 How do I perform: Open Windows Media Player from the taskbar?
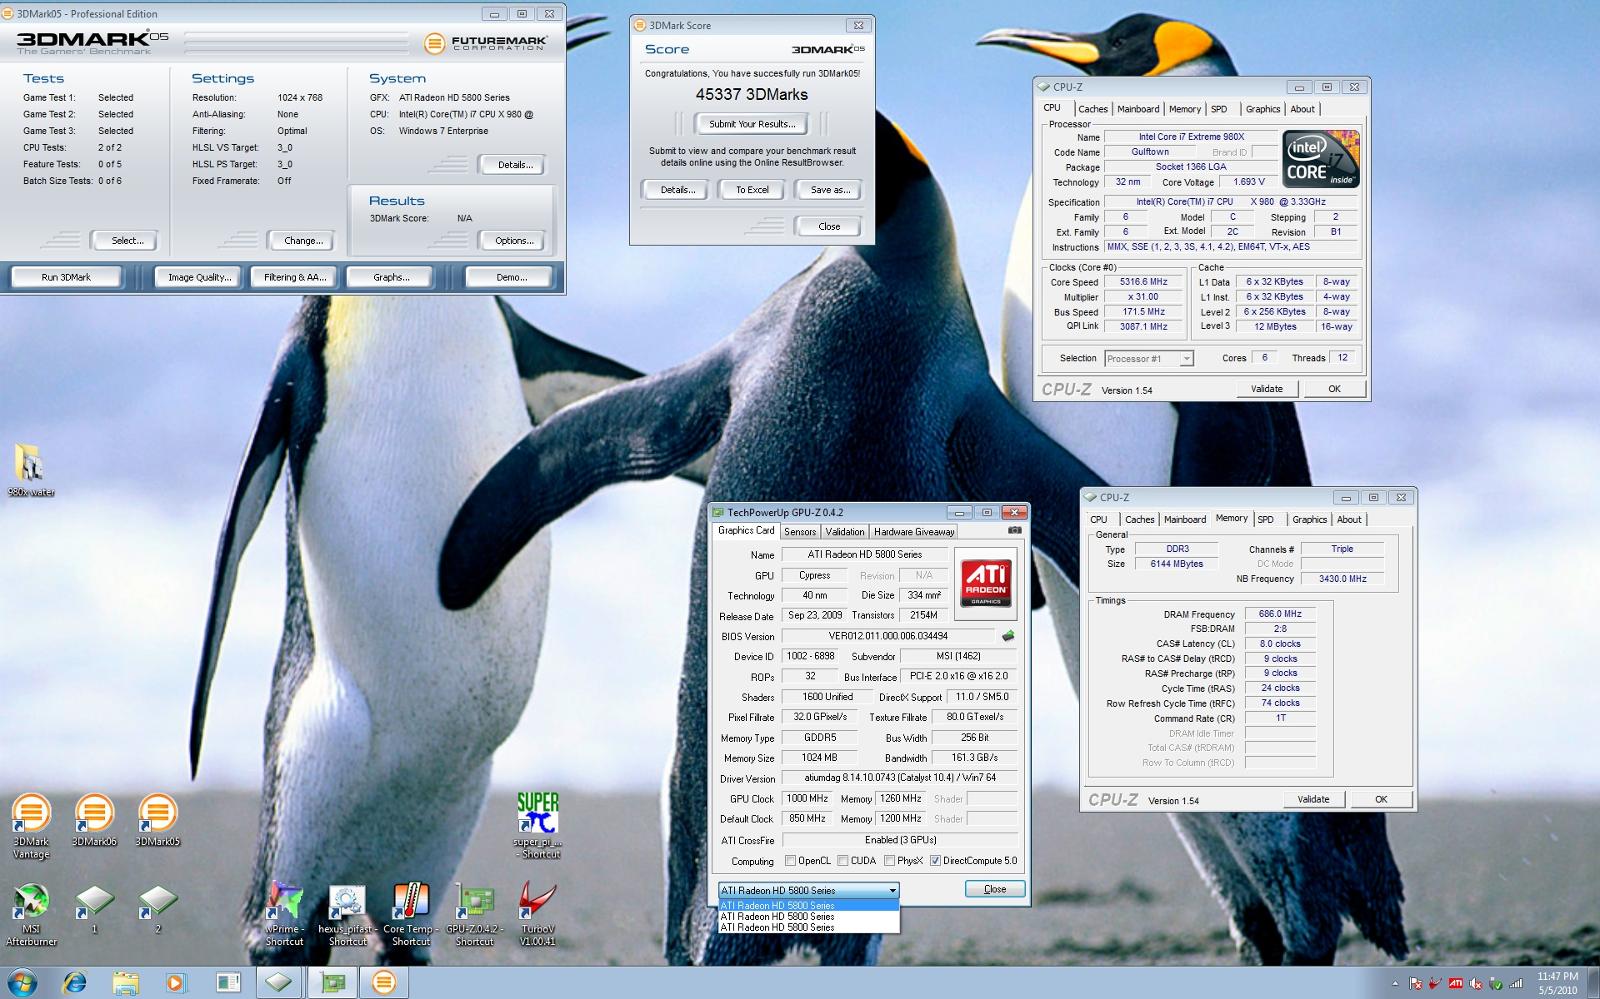click(x=176, y=983)
